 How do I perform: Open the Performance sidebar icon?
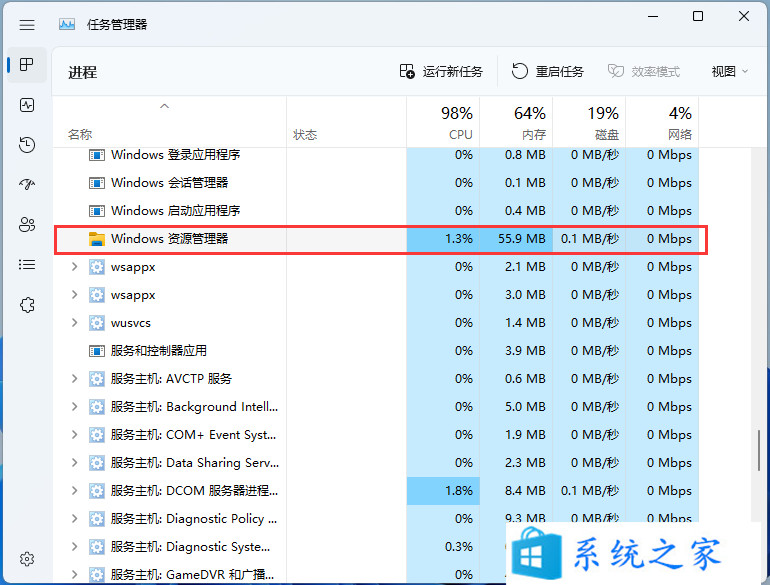tap(27, 105)
